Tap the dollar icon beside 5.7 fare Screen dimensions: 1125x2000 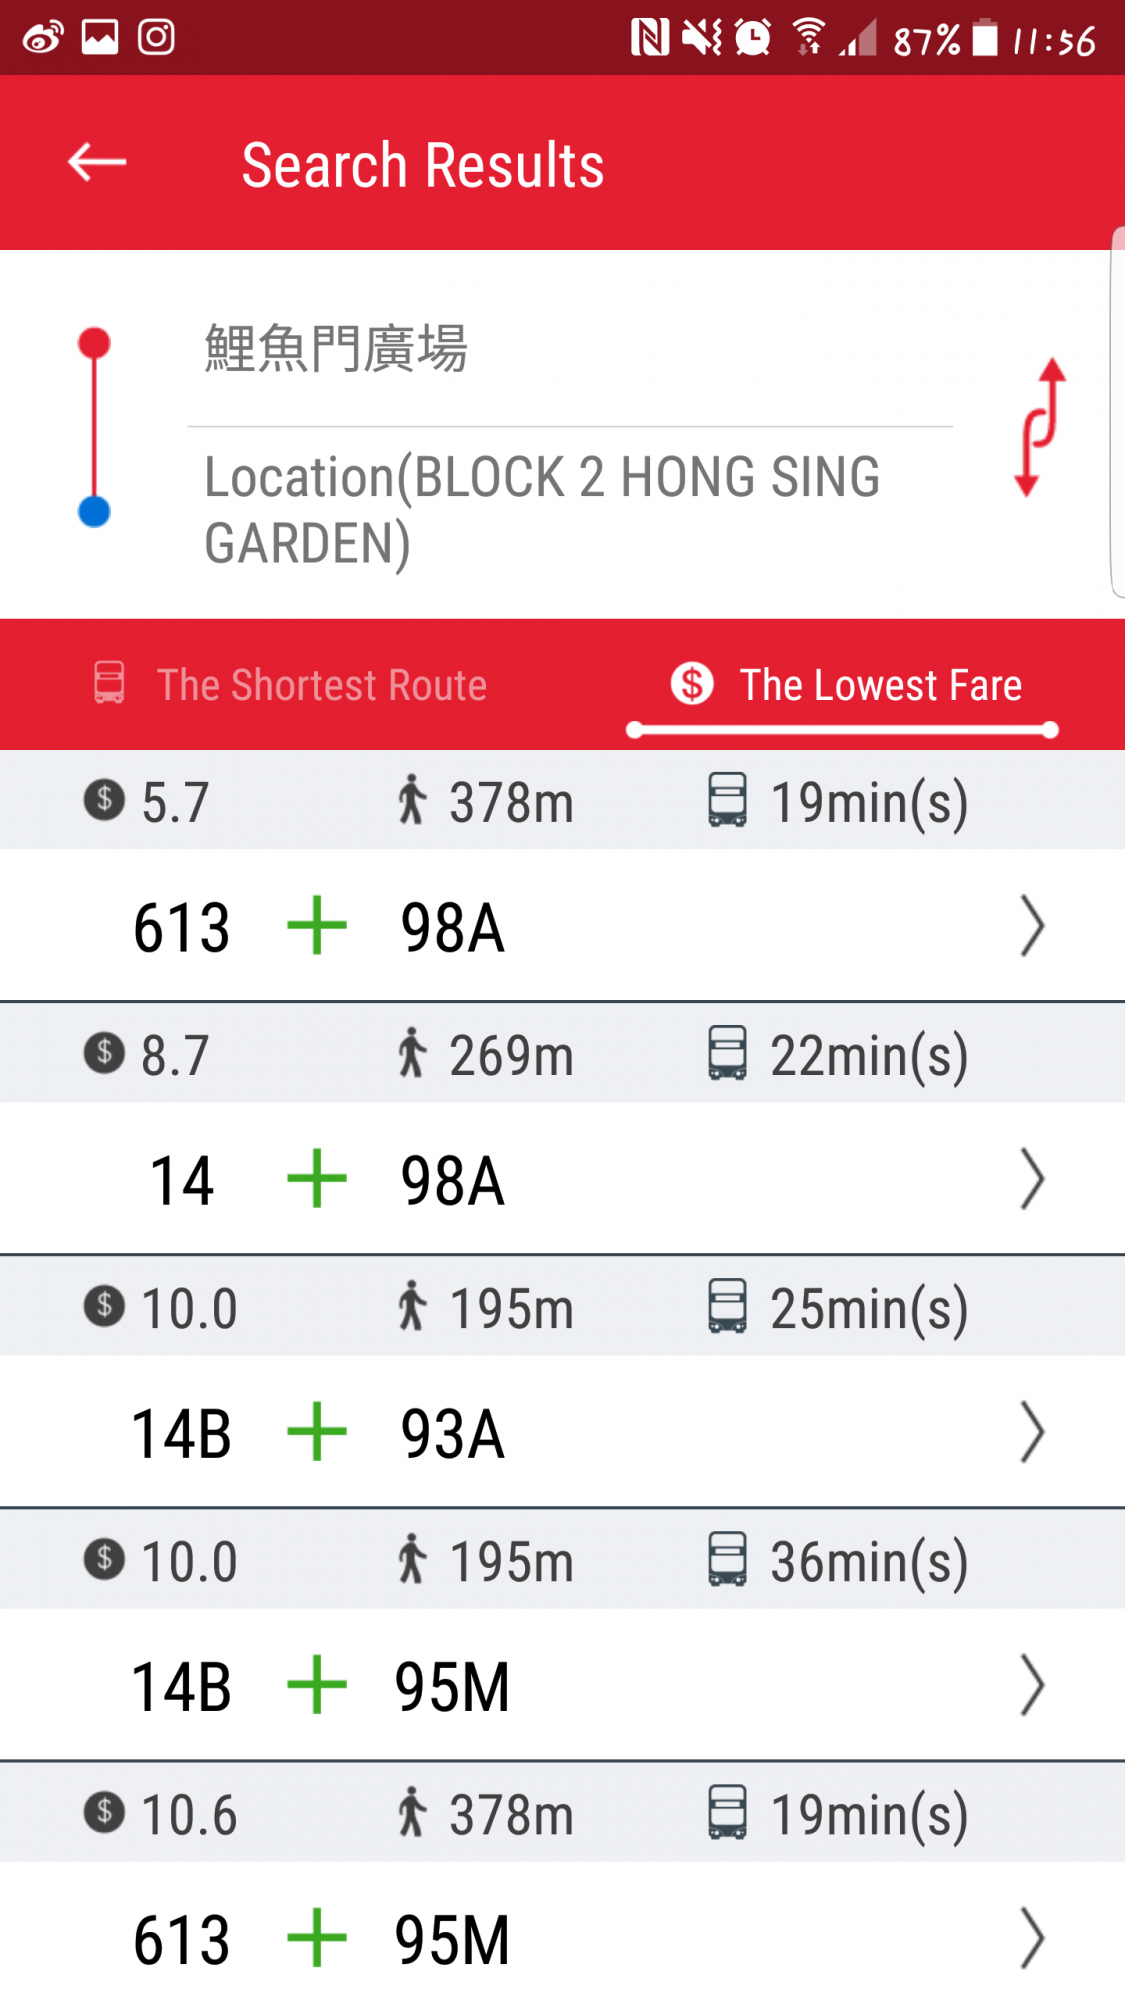pyautogui.click(x=104, y=800)
